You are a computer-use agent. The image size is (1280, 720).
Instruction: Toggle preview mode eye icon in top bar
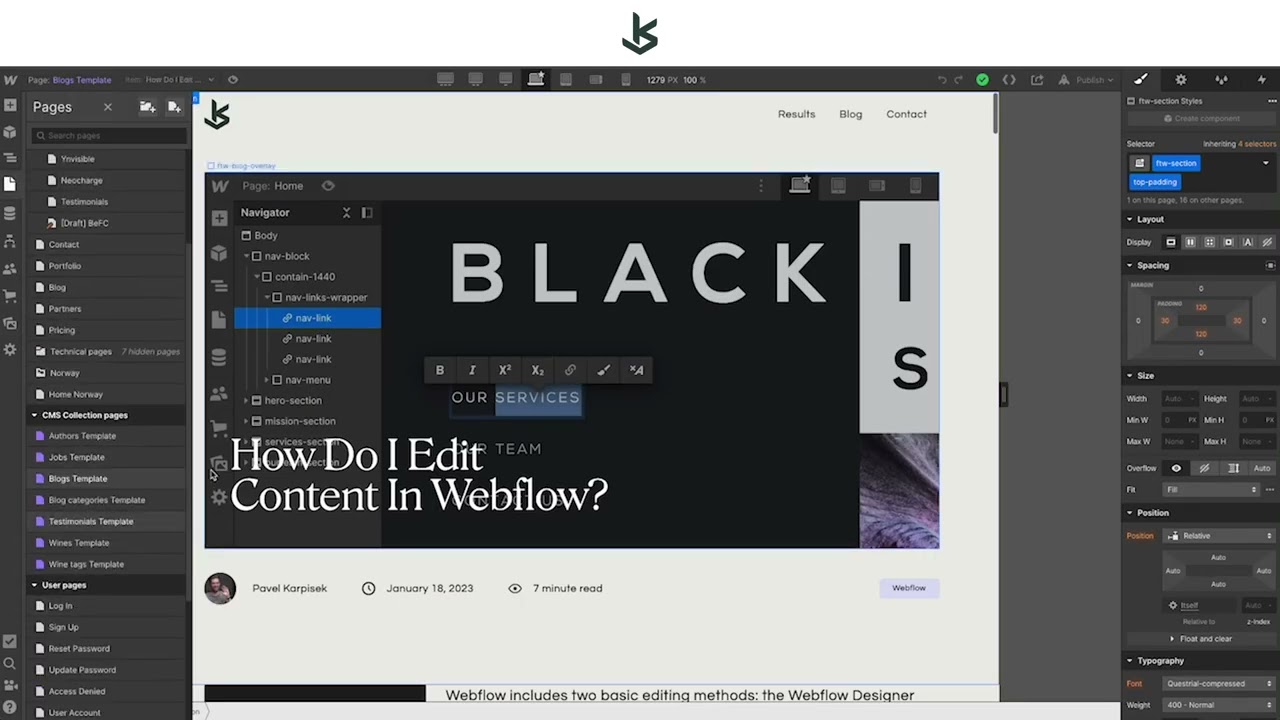pyautogui.click(x=233, y=80)
